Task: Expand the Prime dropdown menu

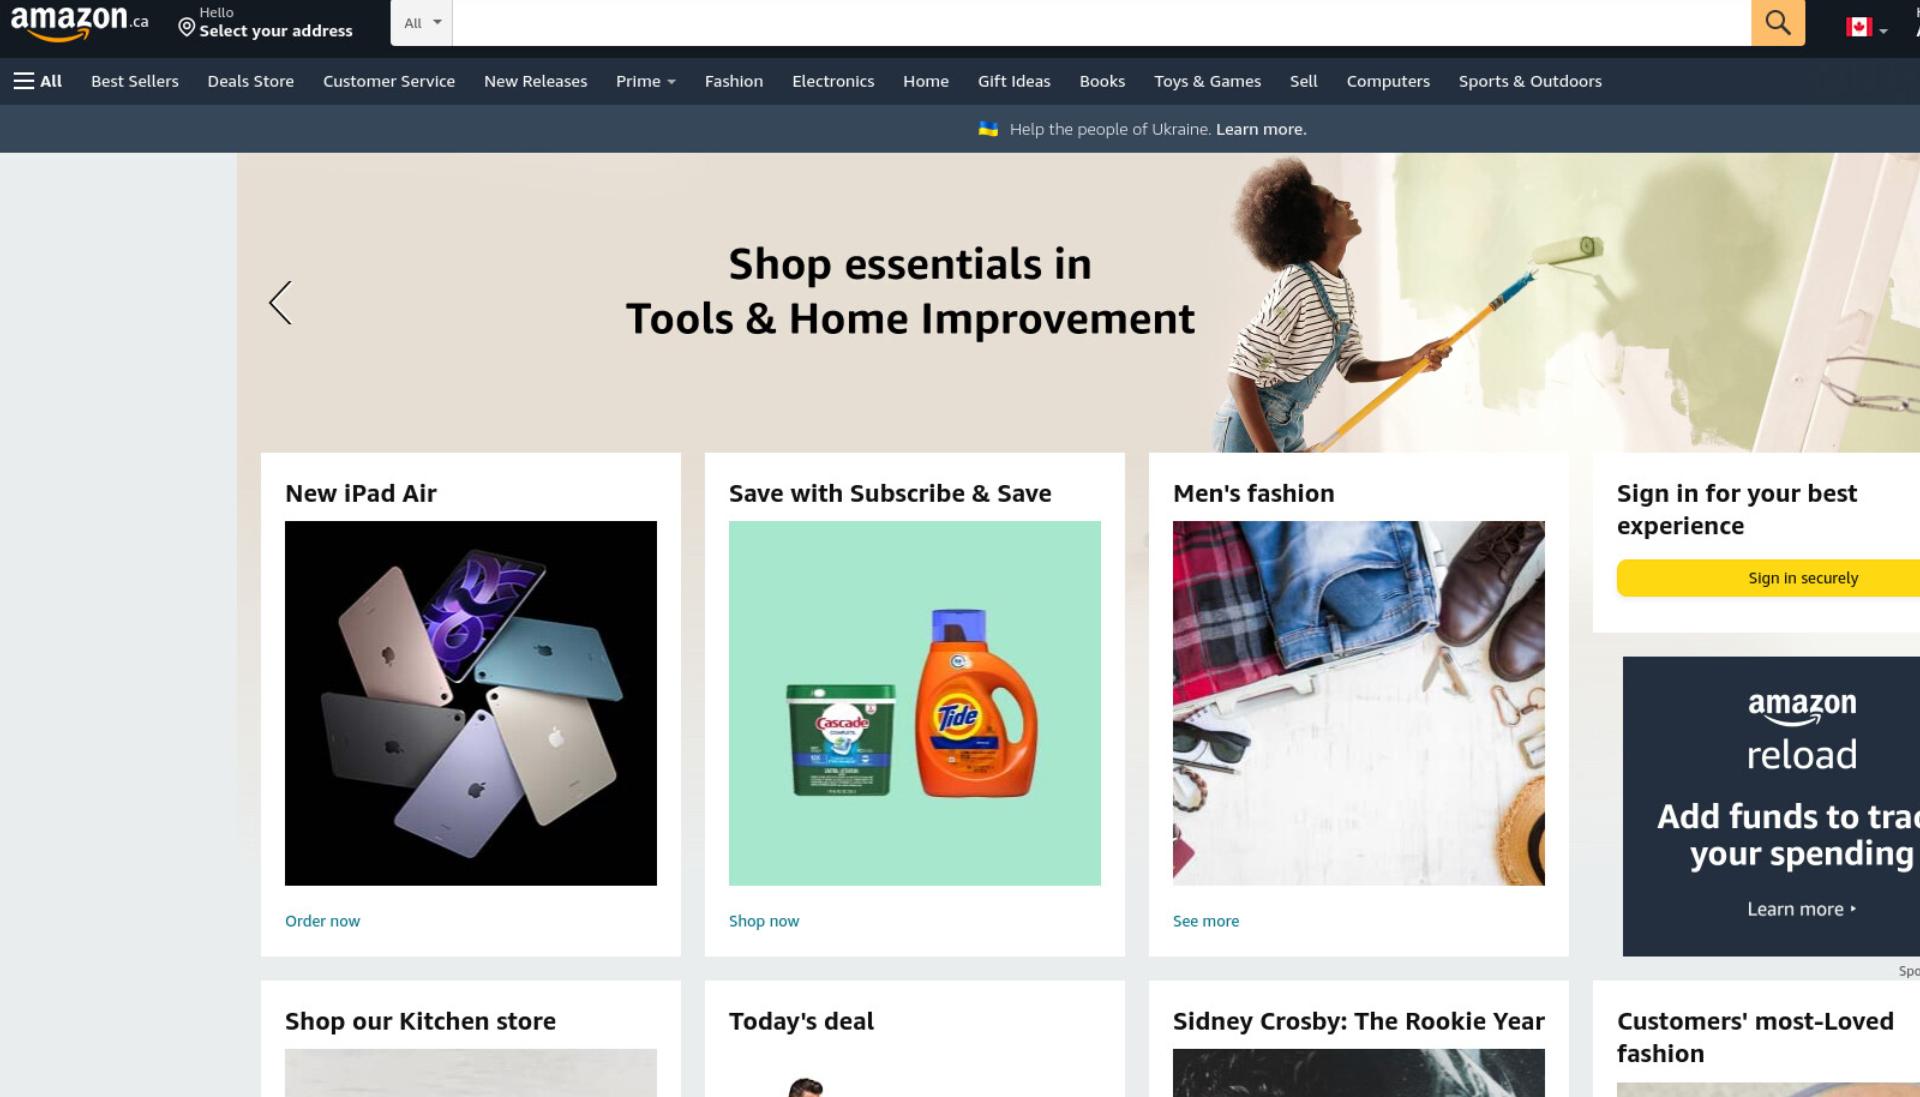Action: (645, 81)
